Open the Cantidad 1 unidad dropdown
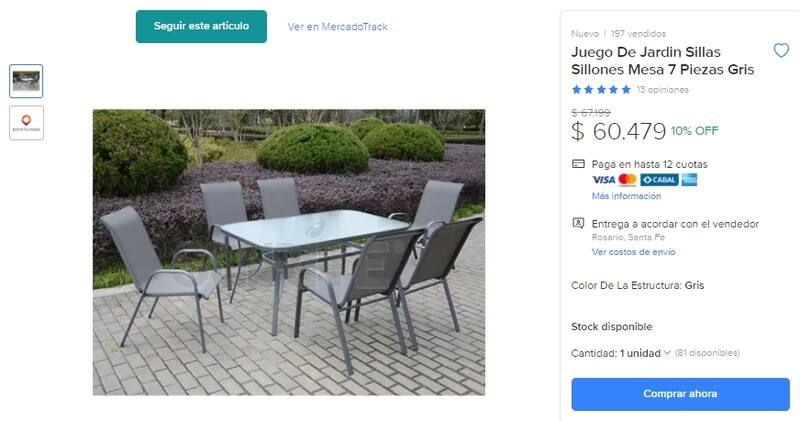800x421 pixels. click(x=620, y=353)
